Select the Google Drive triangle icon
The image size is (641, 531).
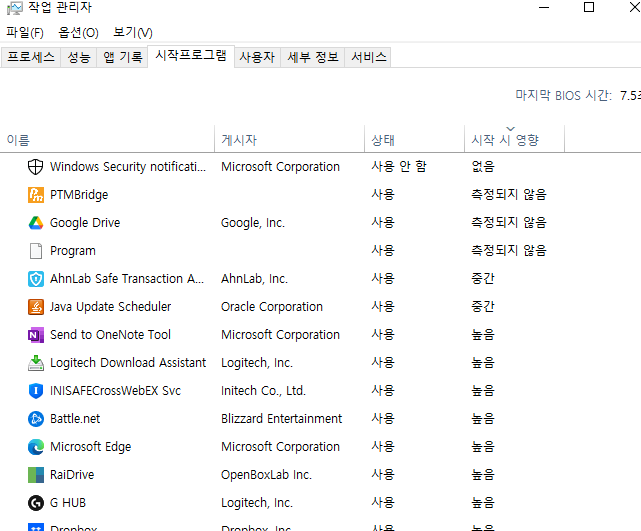36,223
